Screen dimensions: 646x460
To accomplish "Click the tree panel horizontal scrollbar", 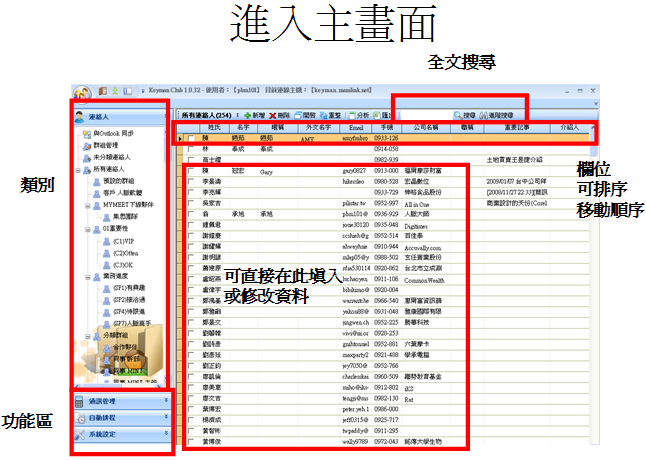I will [x=119, y=387].
